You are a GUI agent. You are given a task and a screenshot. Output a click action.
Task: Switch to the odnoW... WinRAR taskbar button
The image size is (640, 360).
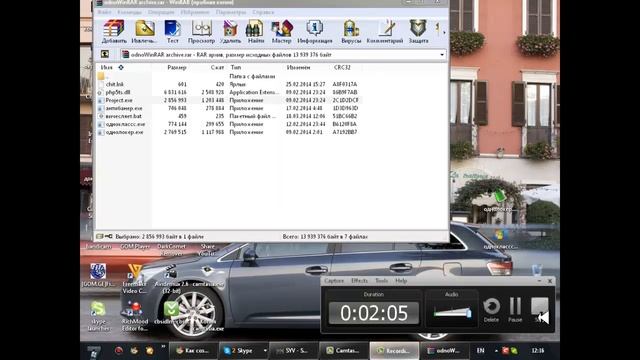click(x=444, y=351)
